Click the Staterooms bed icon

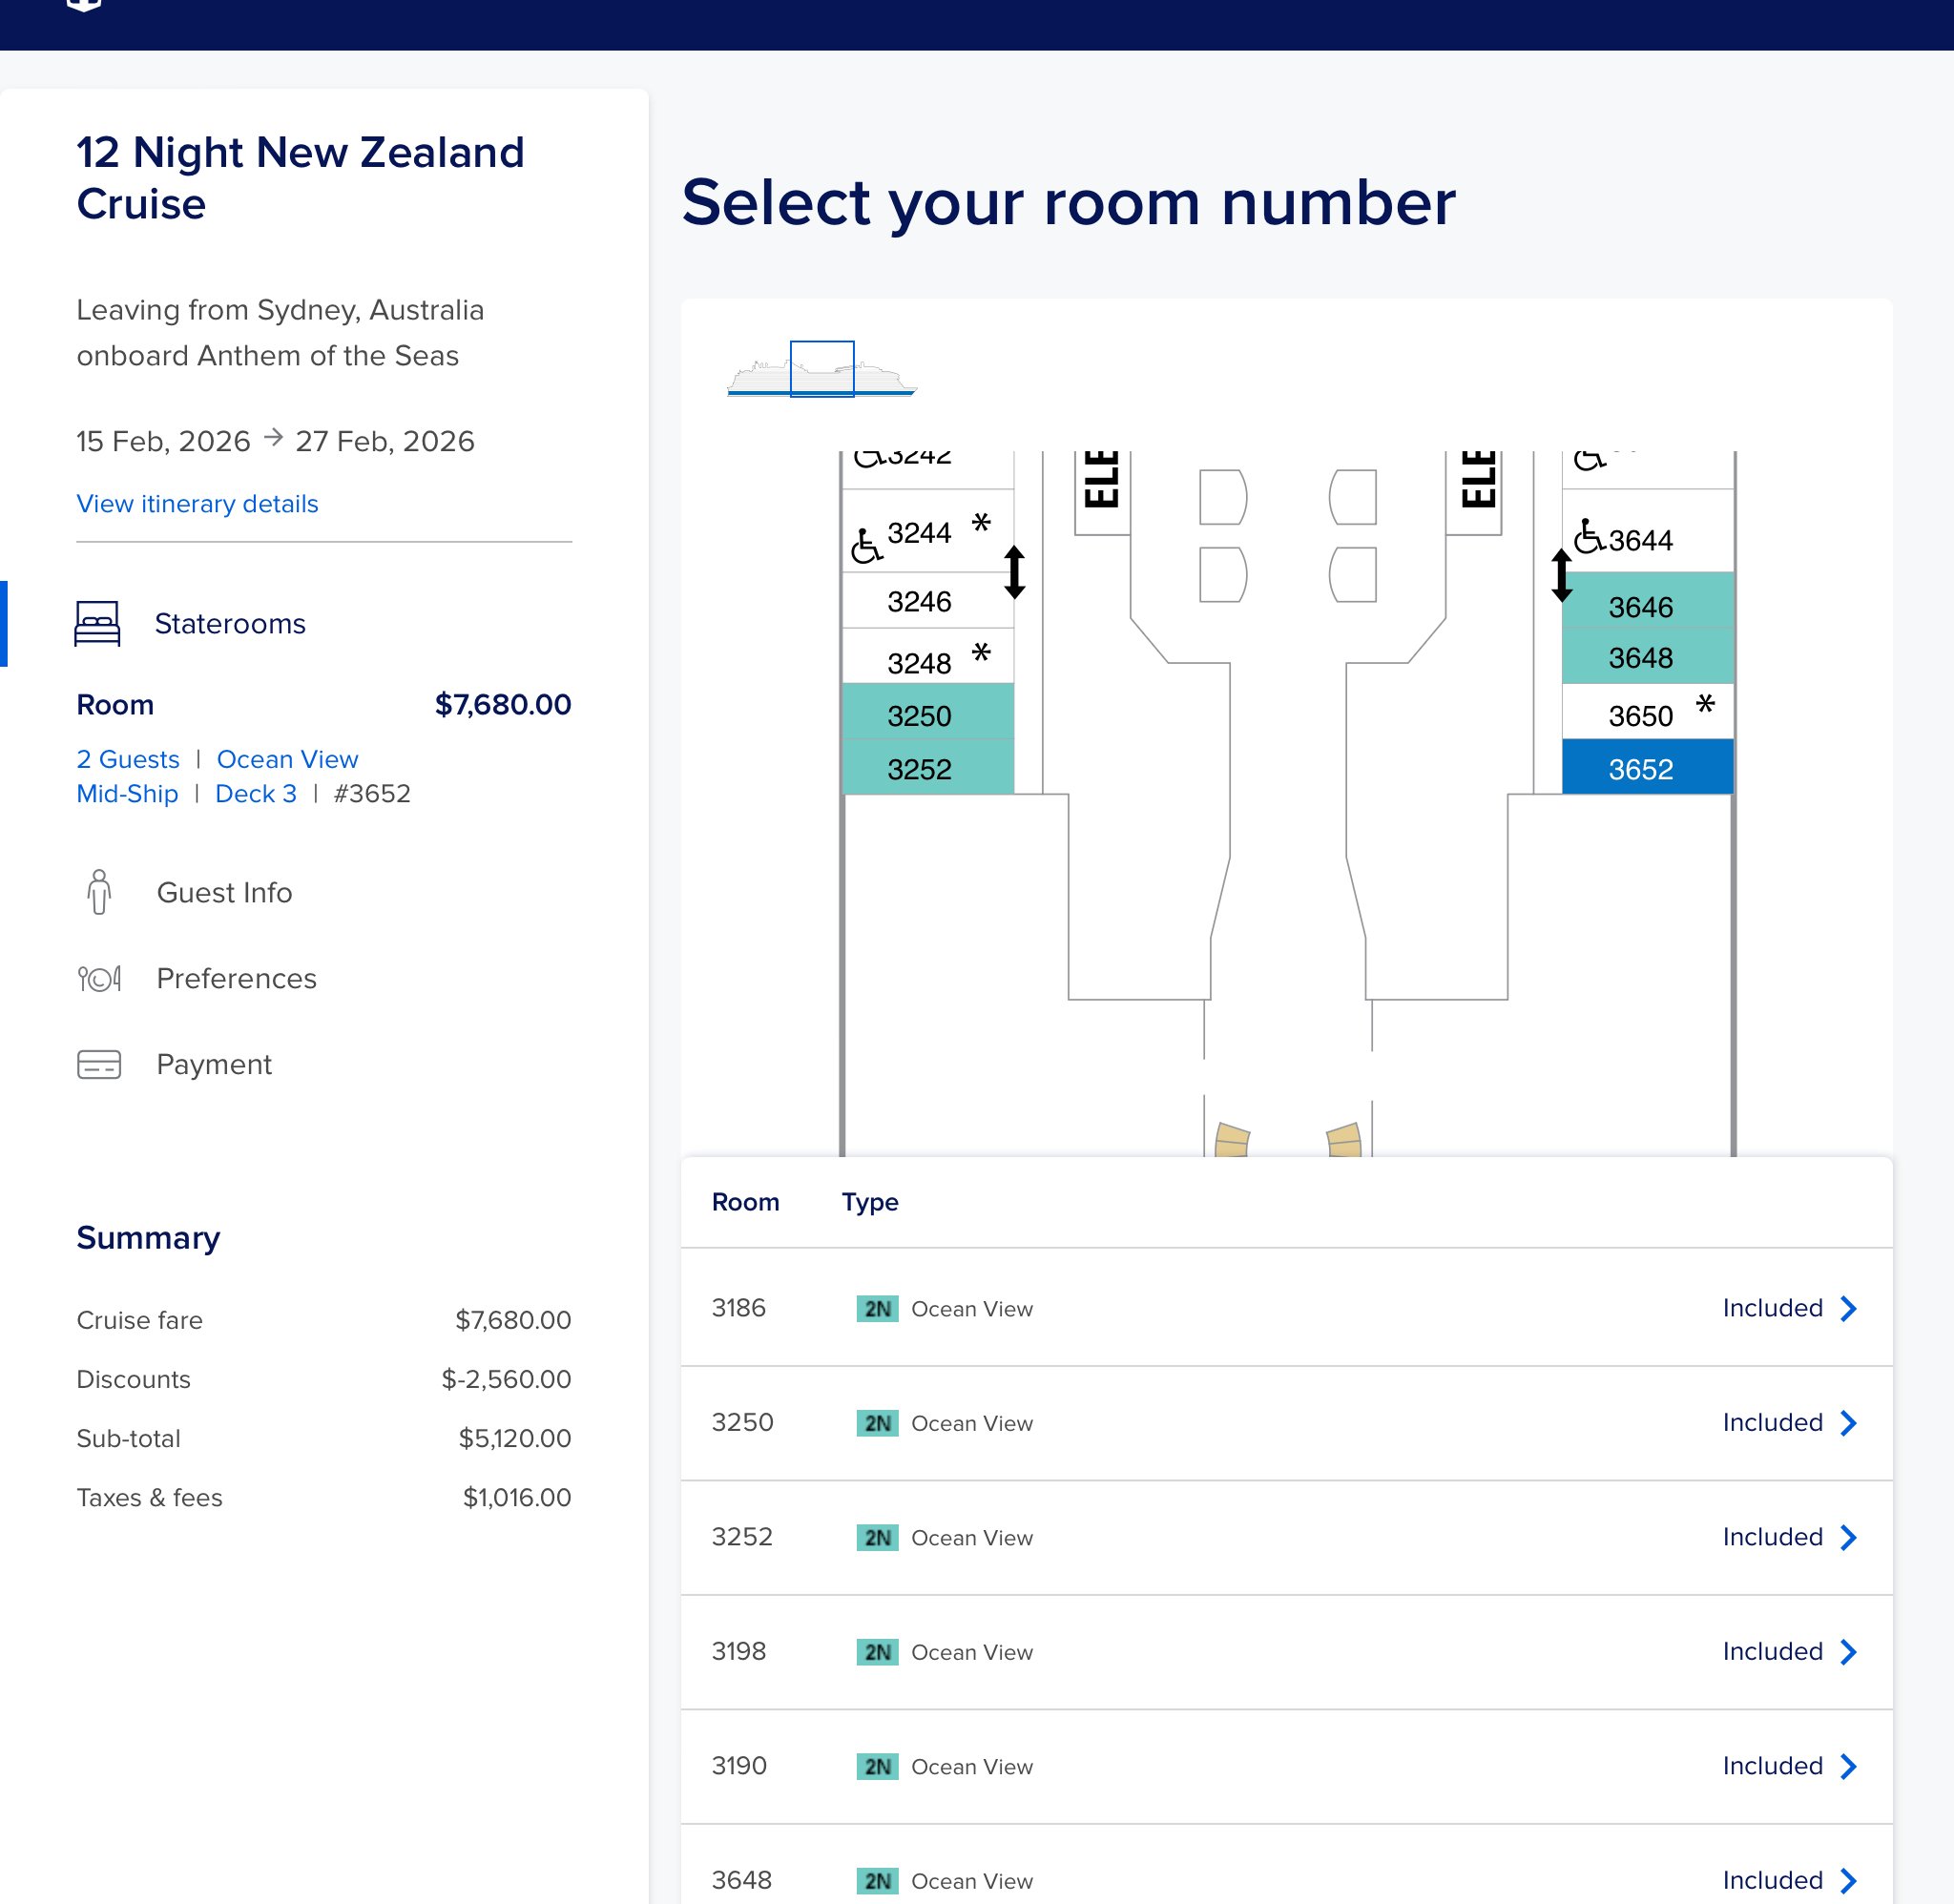[x=97, y=623]
